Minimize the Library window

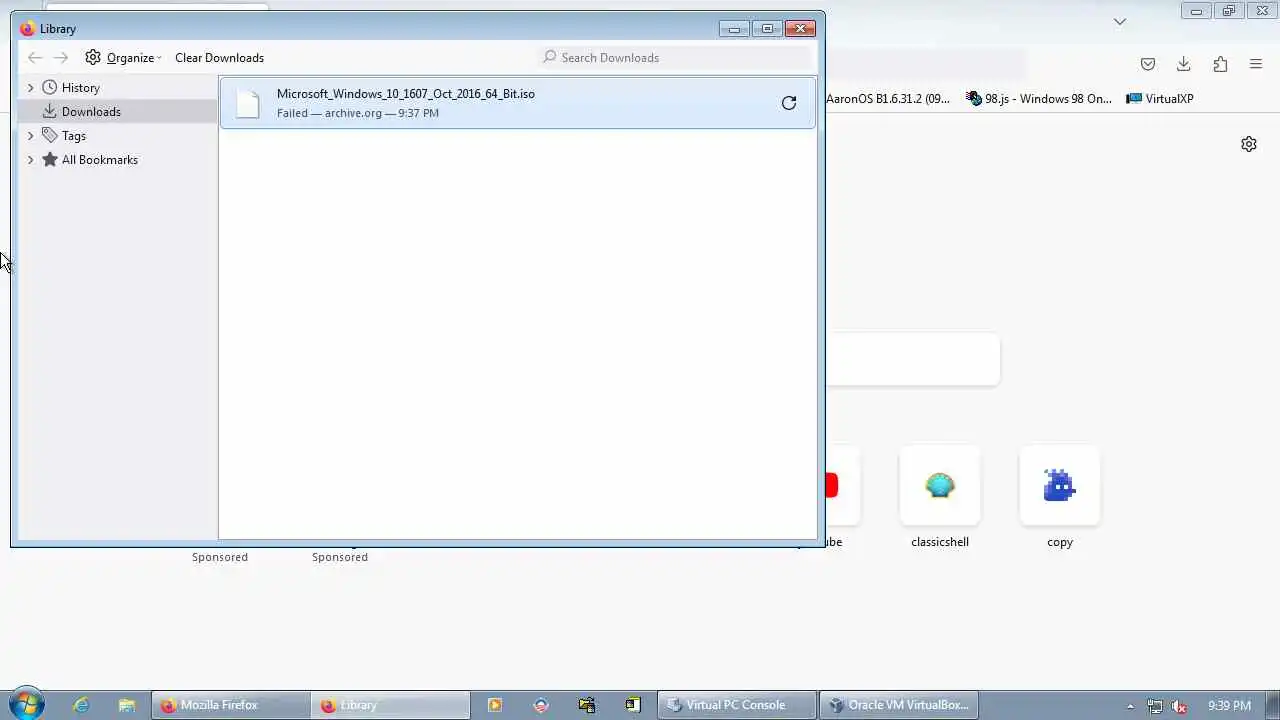point(734,29)
